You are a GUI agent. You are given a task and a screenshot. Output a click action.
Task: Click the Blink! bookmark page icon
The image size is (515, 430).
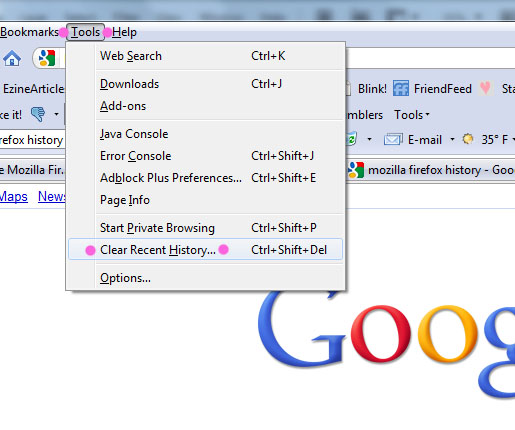[x=348, y=88]
